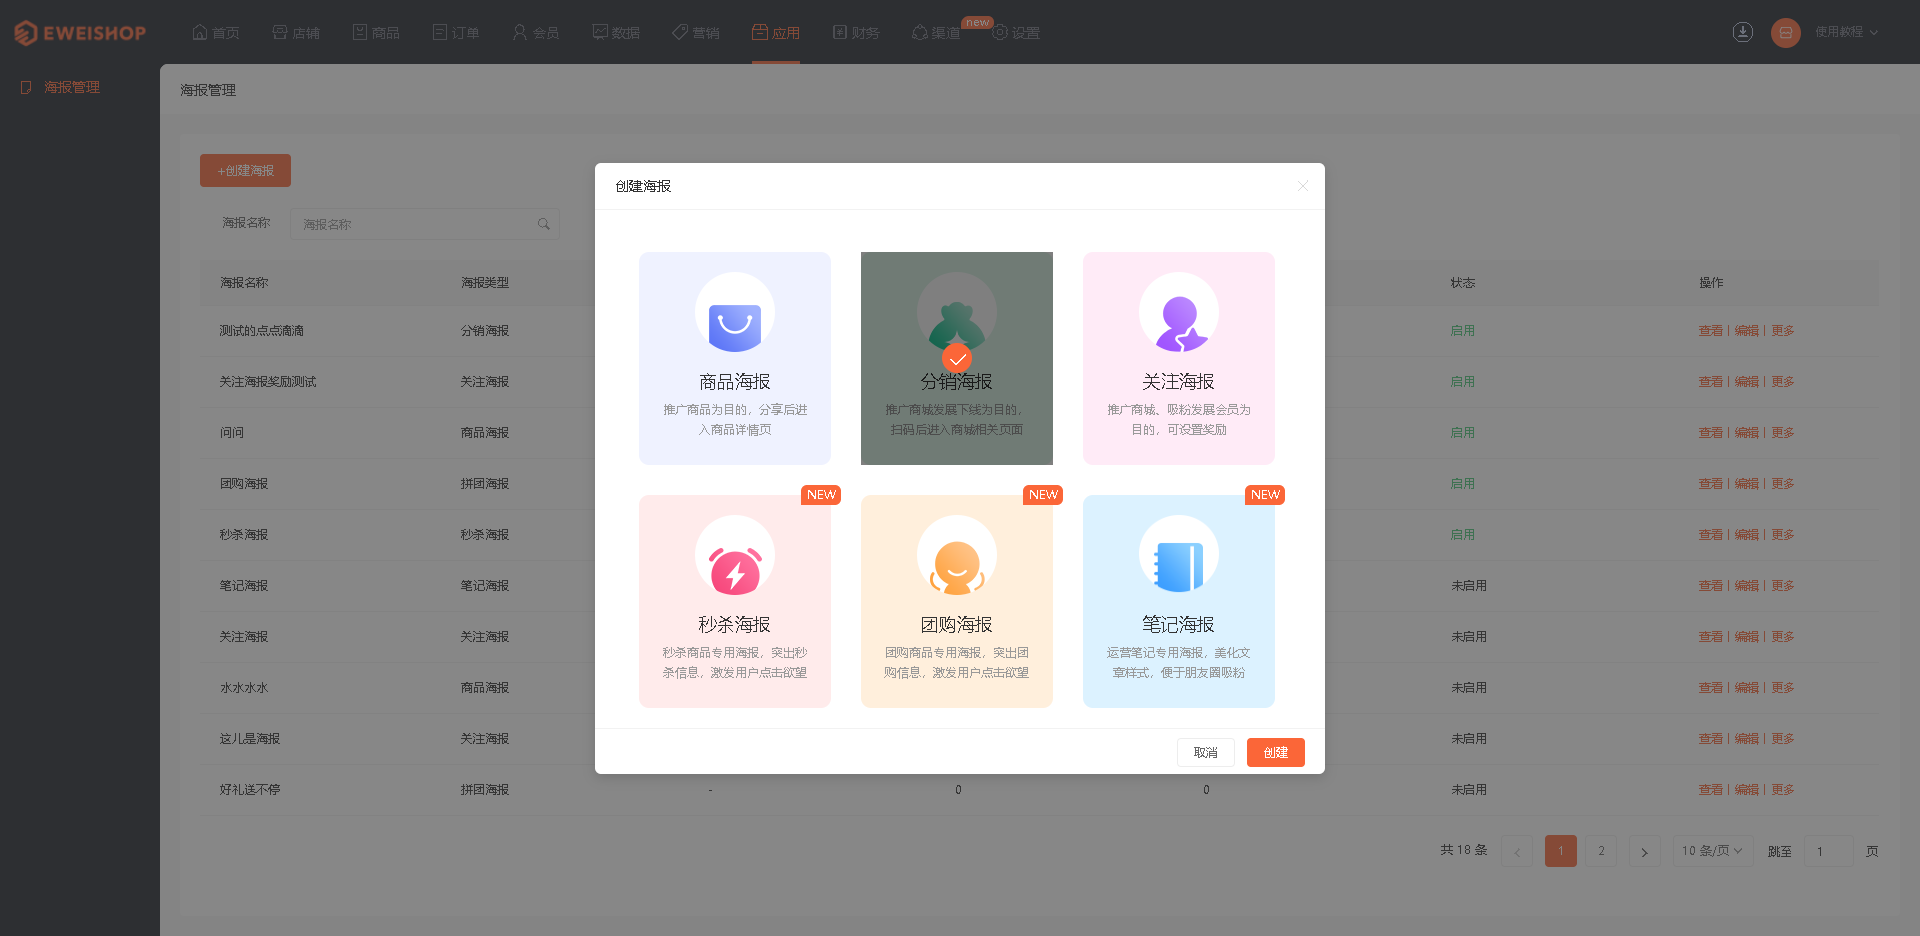Open the 数据 menu
The image size is (1920, 936).
pyautogui.click(x=616, y=33)
